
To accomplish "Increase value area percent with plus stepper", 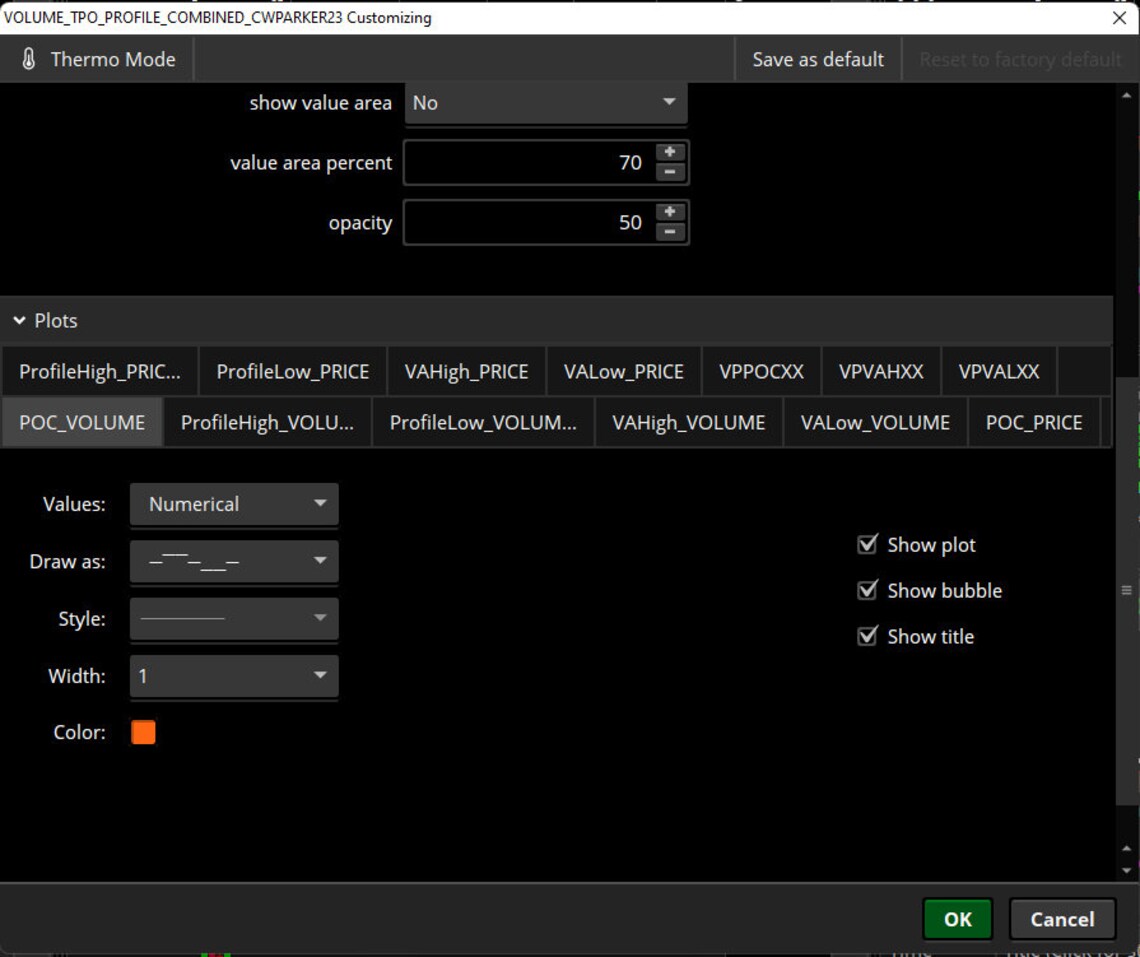I will click(x=670, y=153).
